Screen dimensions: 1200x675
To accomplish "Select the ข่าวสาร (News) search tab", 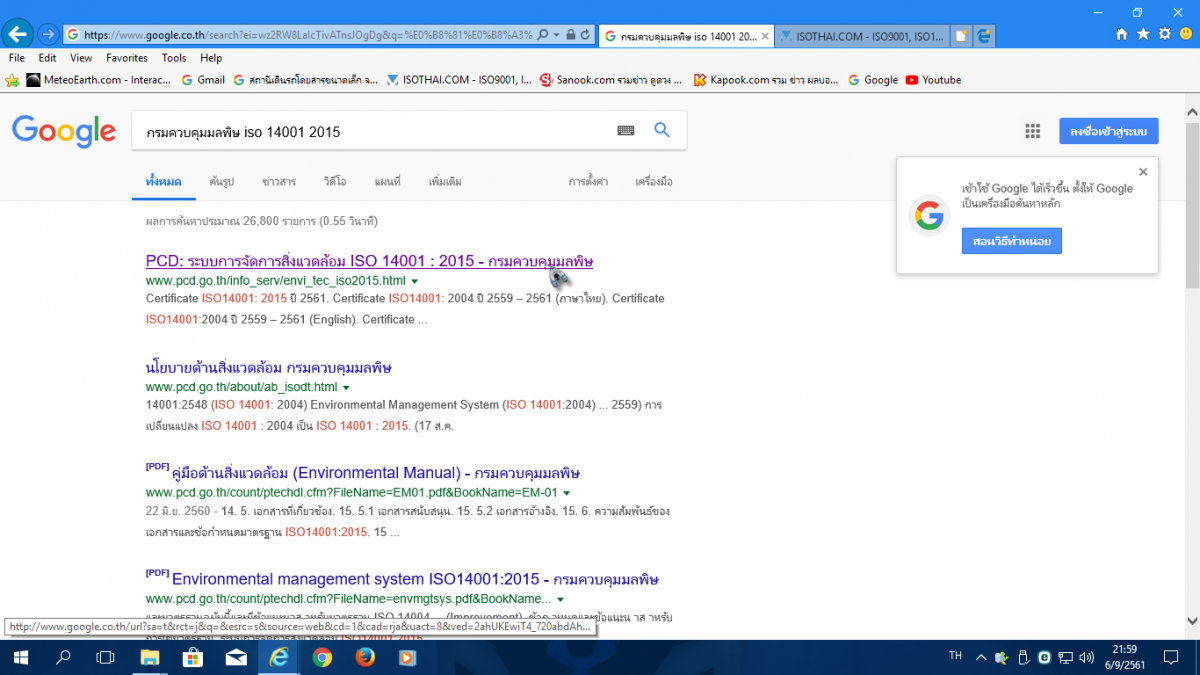I will pyautogui.click(x=279, y=182).
